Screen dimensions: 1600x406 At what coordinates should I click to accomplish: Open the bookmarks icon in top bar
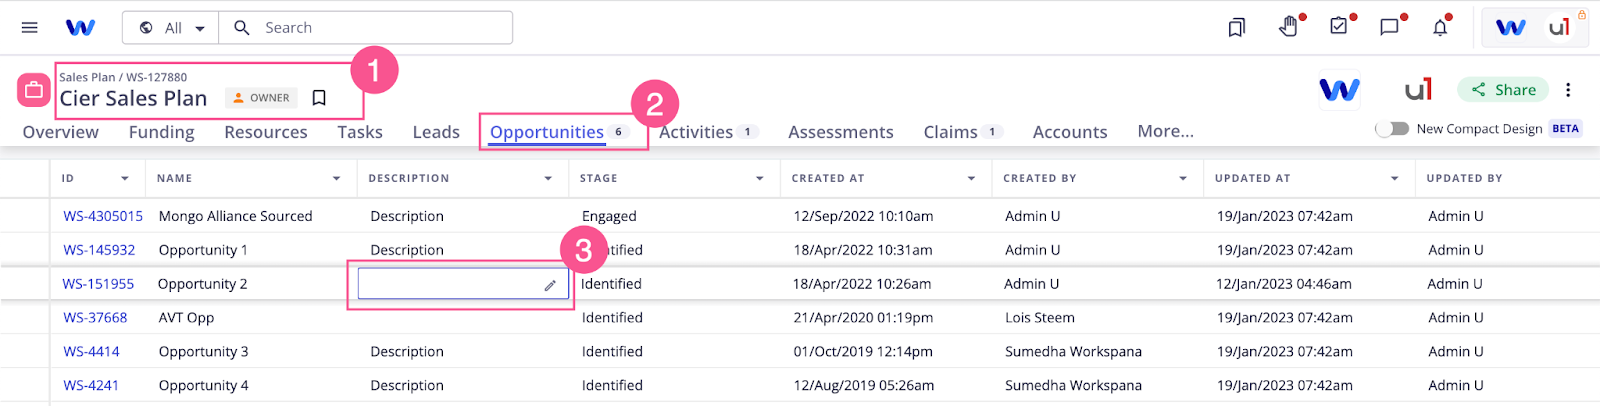(1237, 28)
